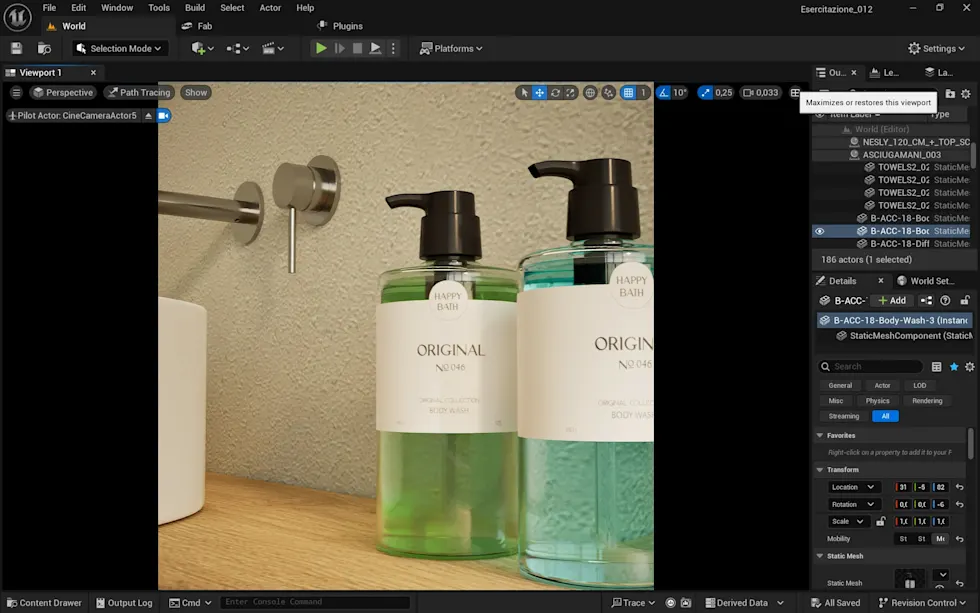The image size is (980, 613).
Task: Eject from the piloted CineCameraActor5
Action: tap(148, 116)
